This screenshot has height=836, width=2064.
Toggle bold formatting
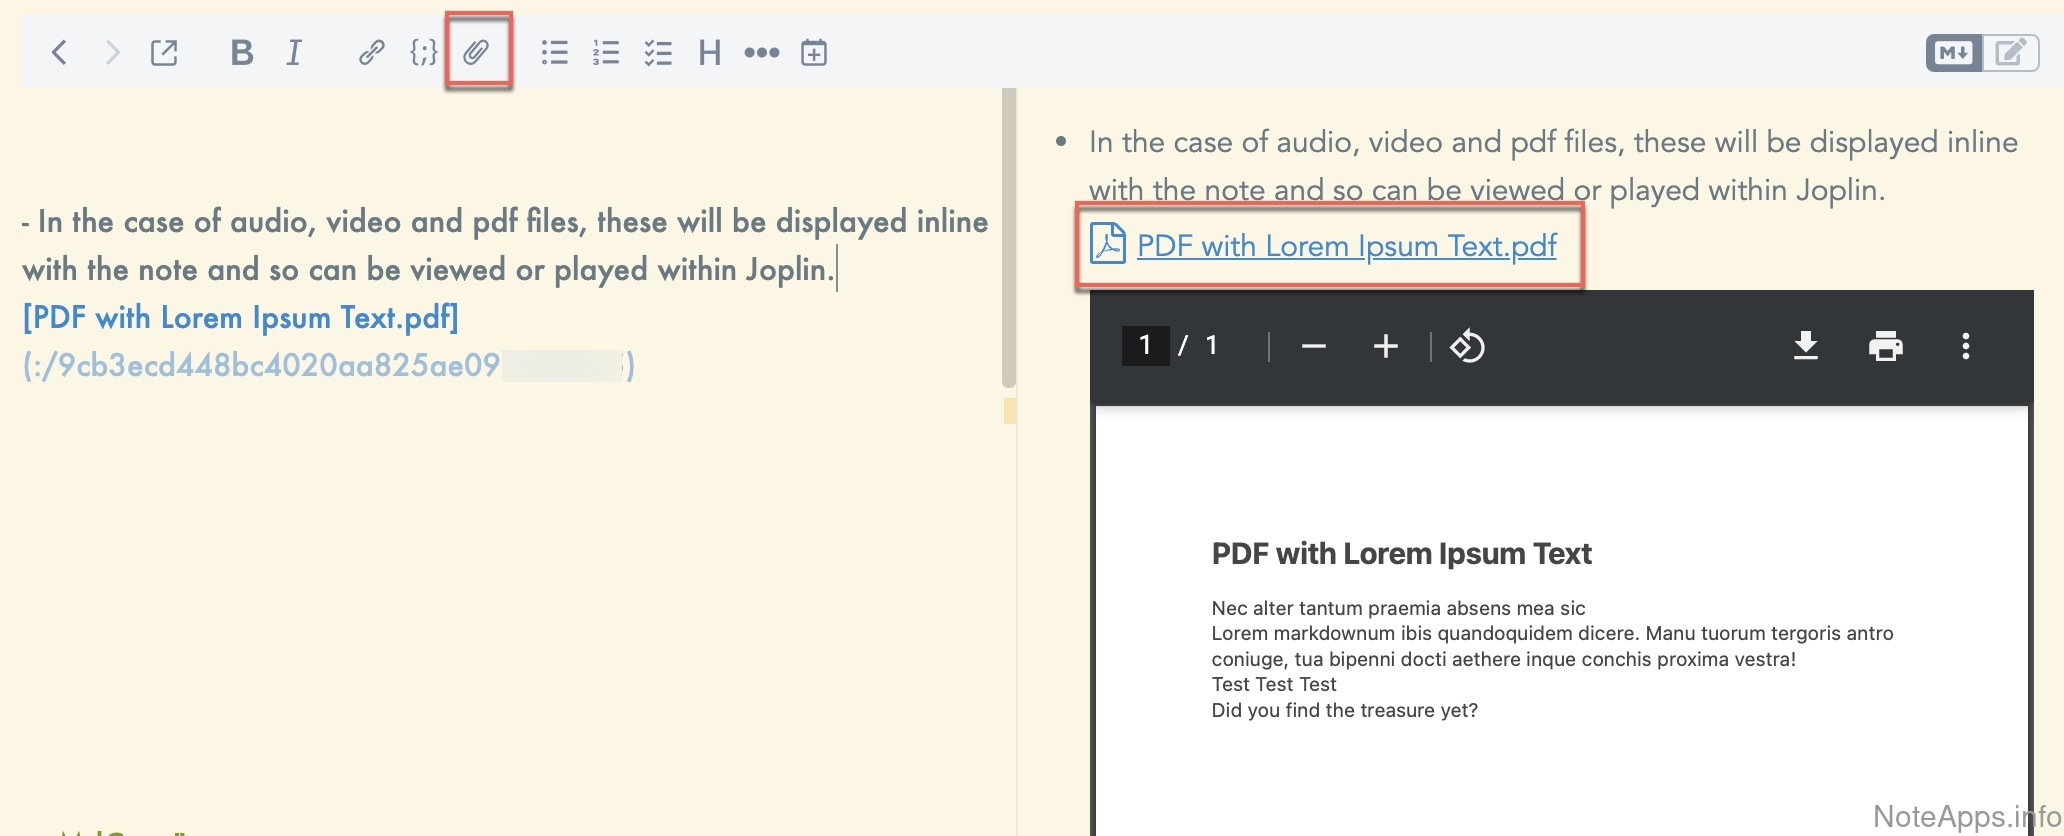click(241, 52)
